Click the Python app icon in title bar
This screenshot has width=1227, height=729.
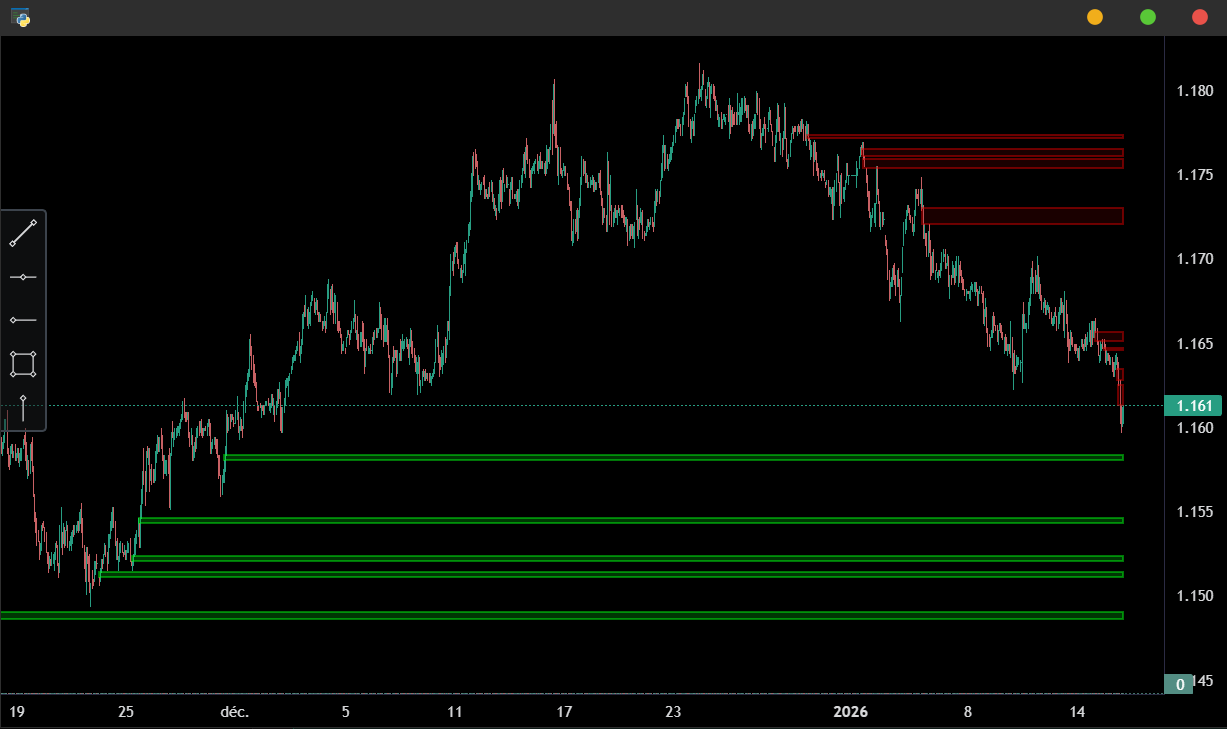click(20, 17)
